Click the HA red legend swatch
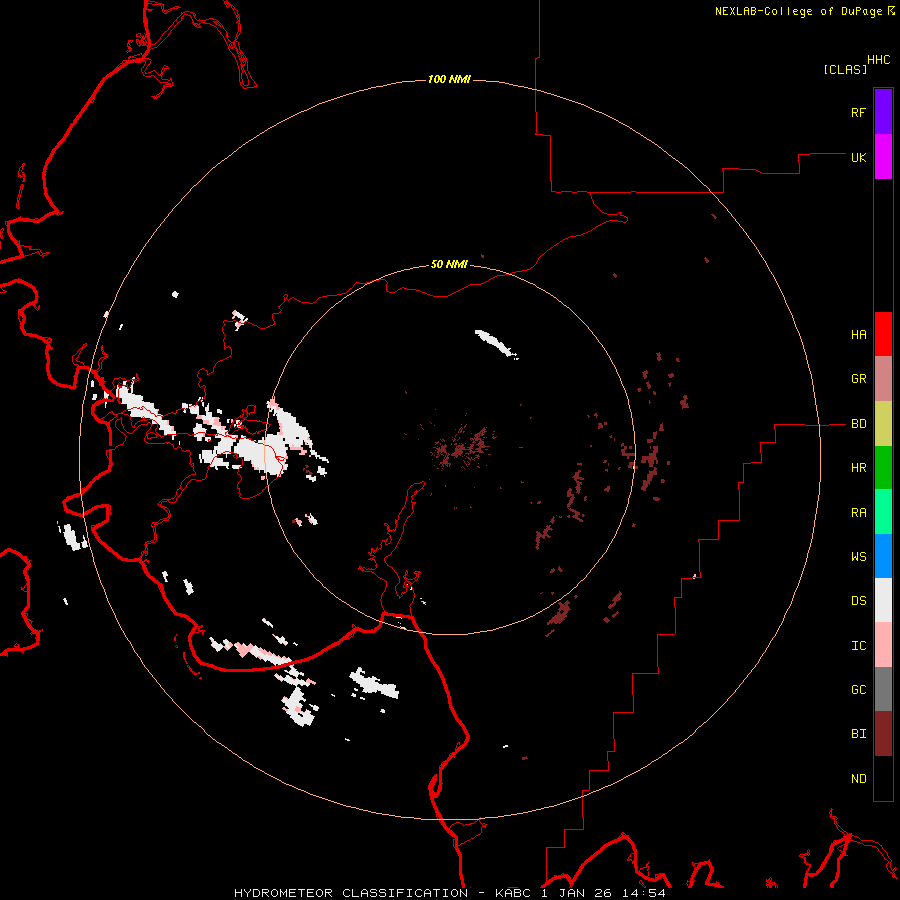Screen dimensions: 900x900 pyautogui.click(x=883, y=334)
